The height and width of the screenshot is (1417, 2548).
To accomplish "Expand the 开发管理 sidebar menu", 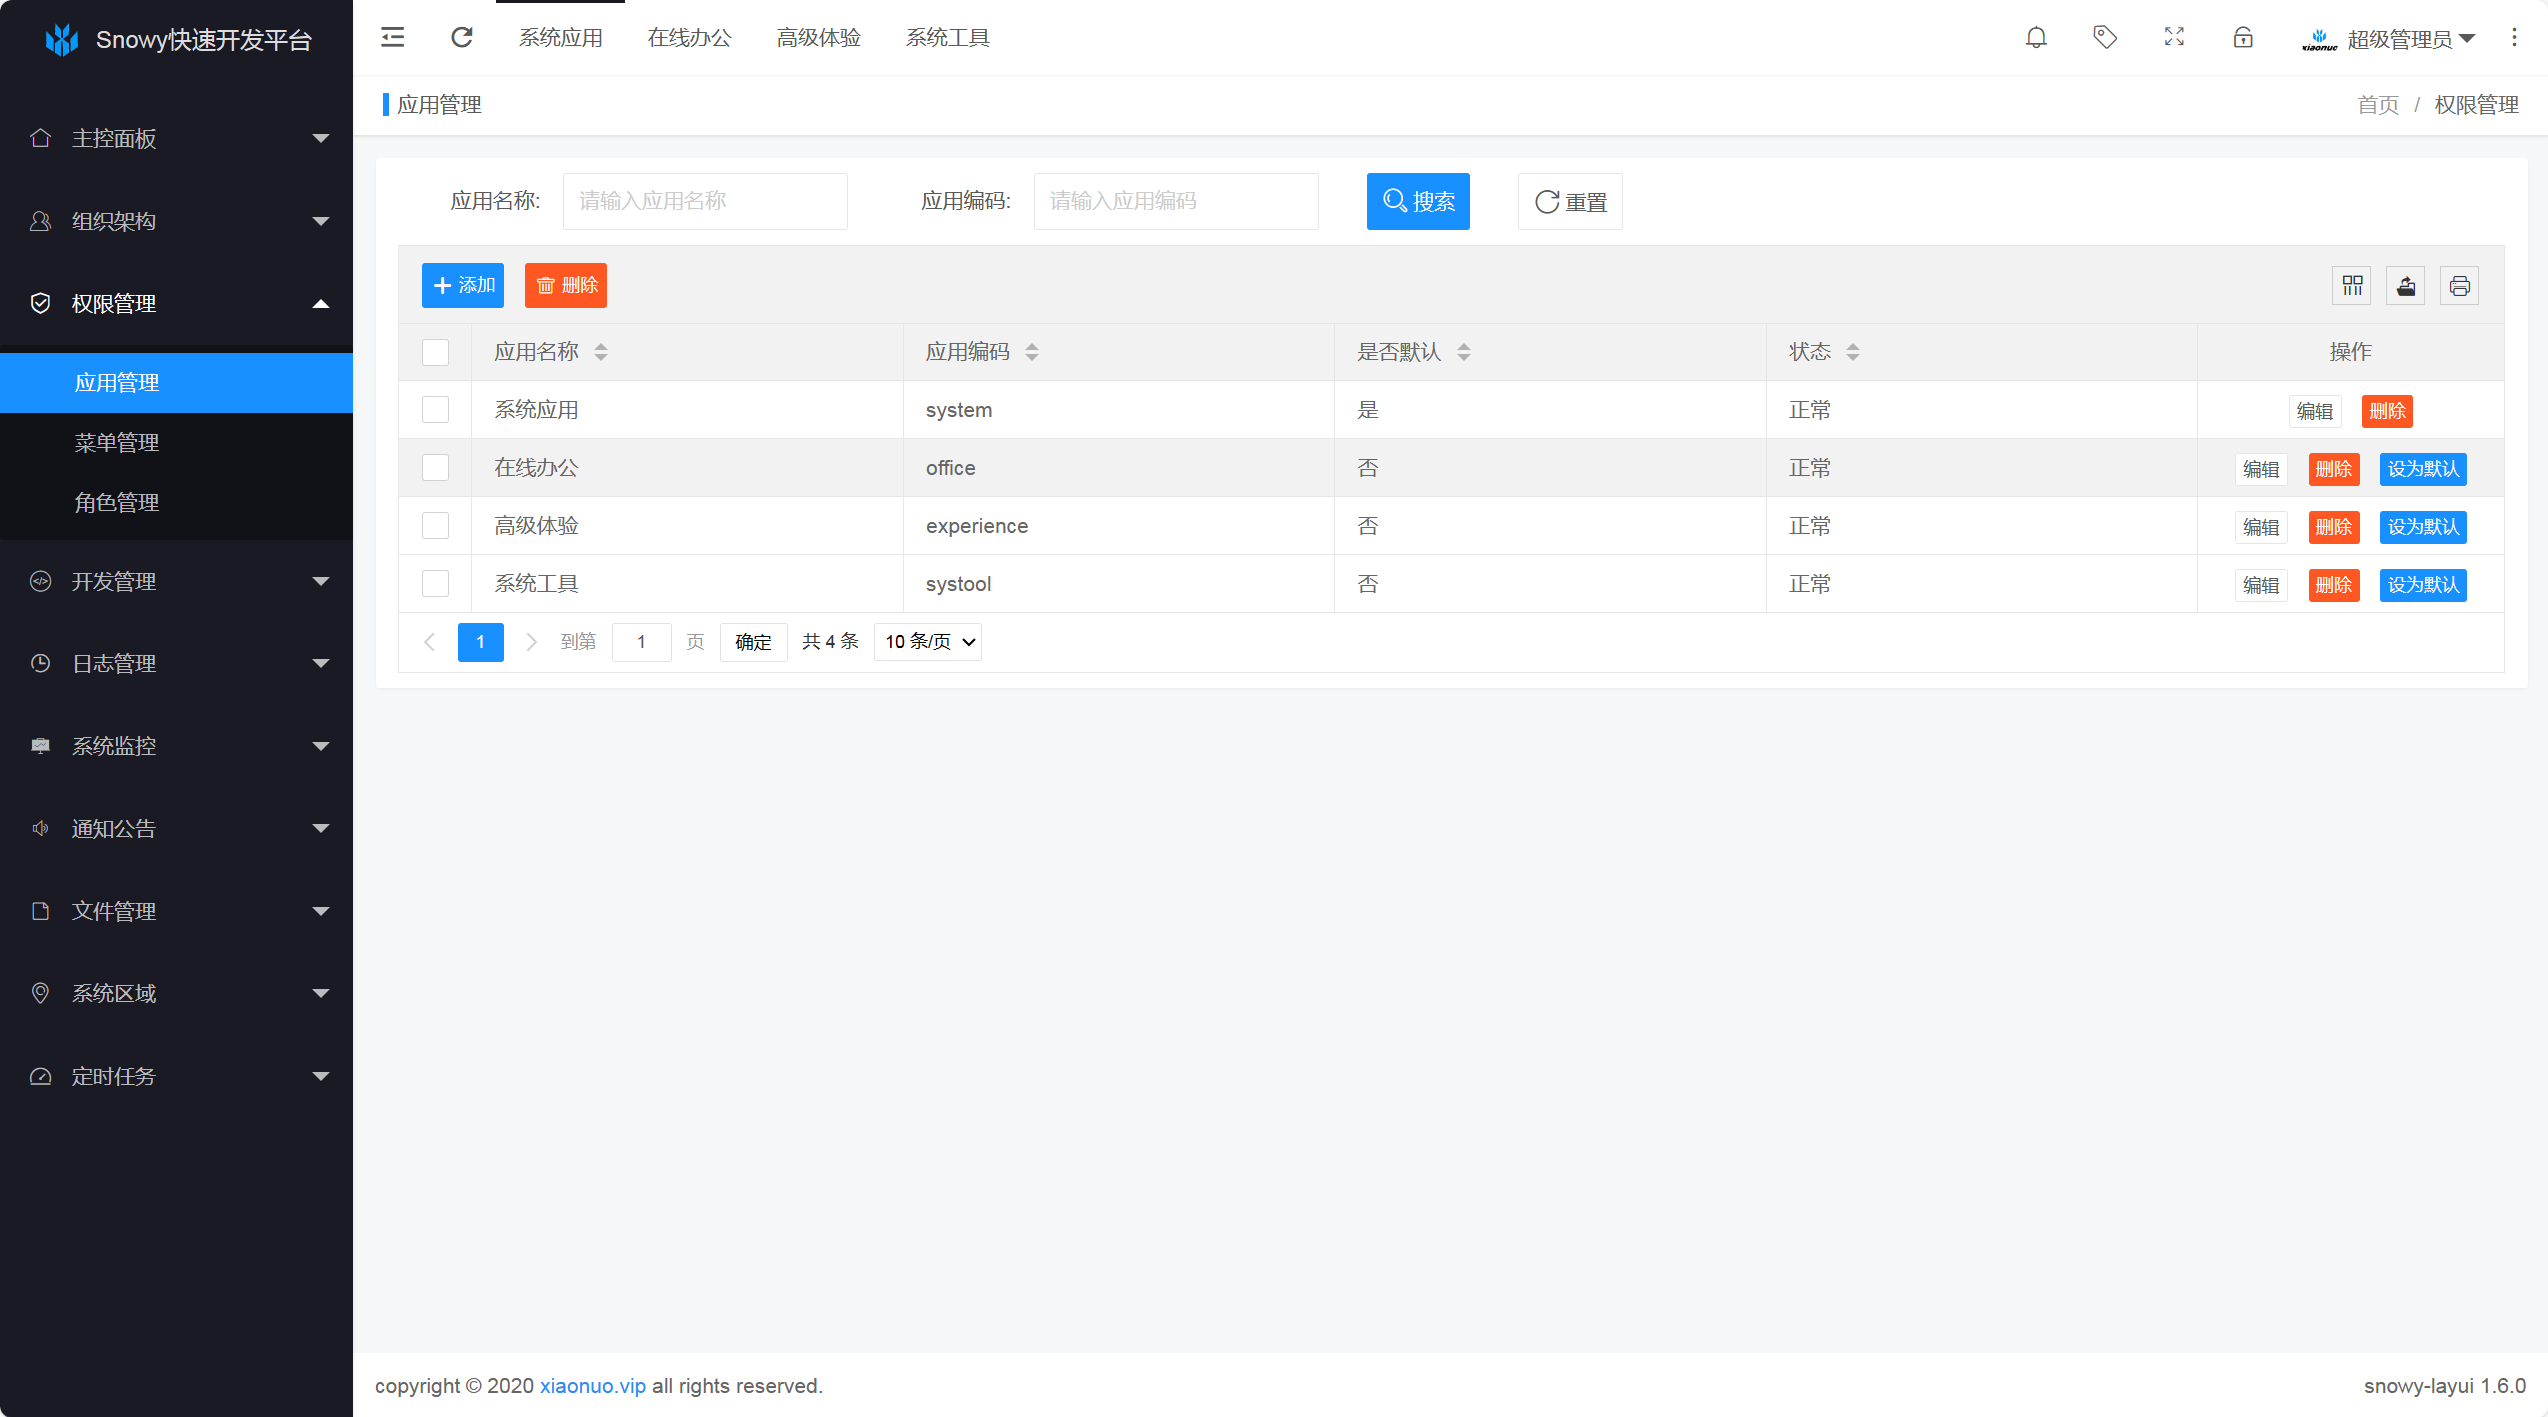I will coord(176,582).
